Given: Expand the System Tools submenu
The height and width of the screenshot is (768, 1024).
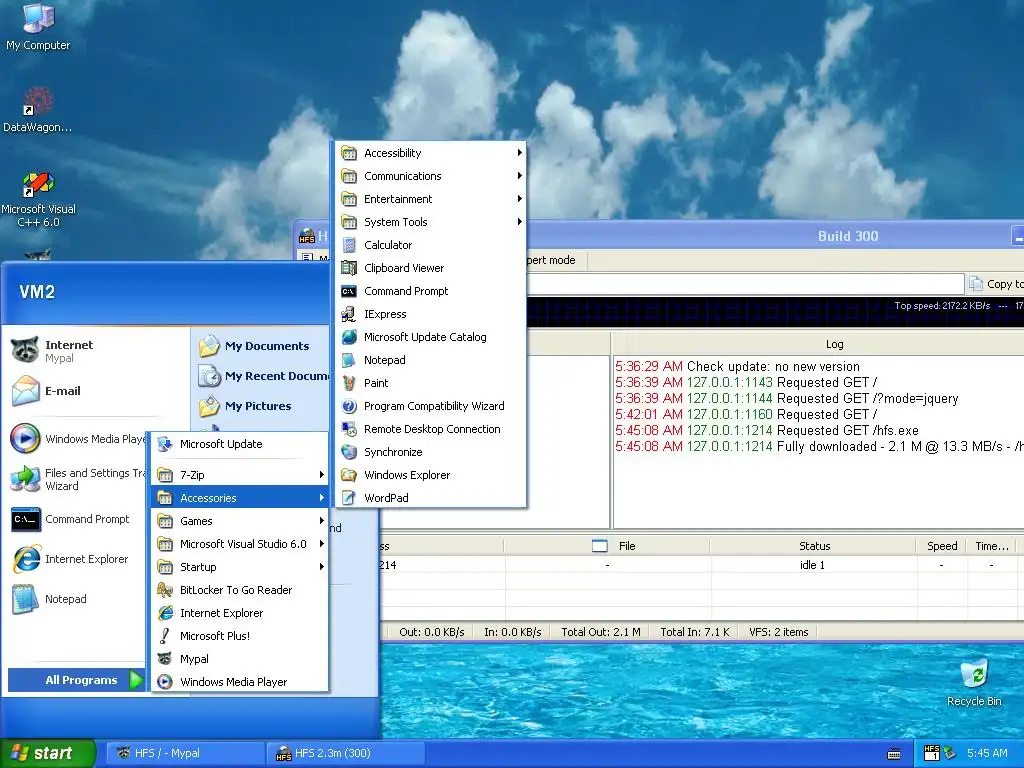Looking at the screenshot, I should point(430,222).
